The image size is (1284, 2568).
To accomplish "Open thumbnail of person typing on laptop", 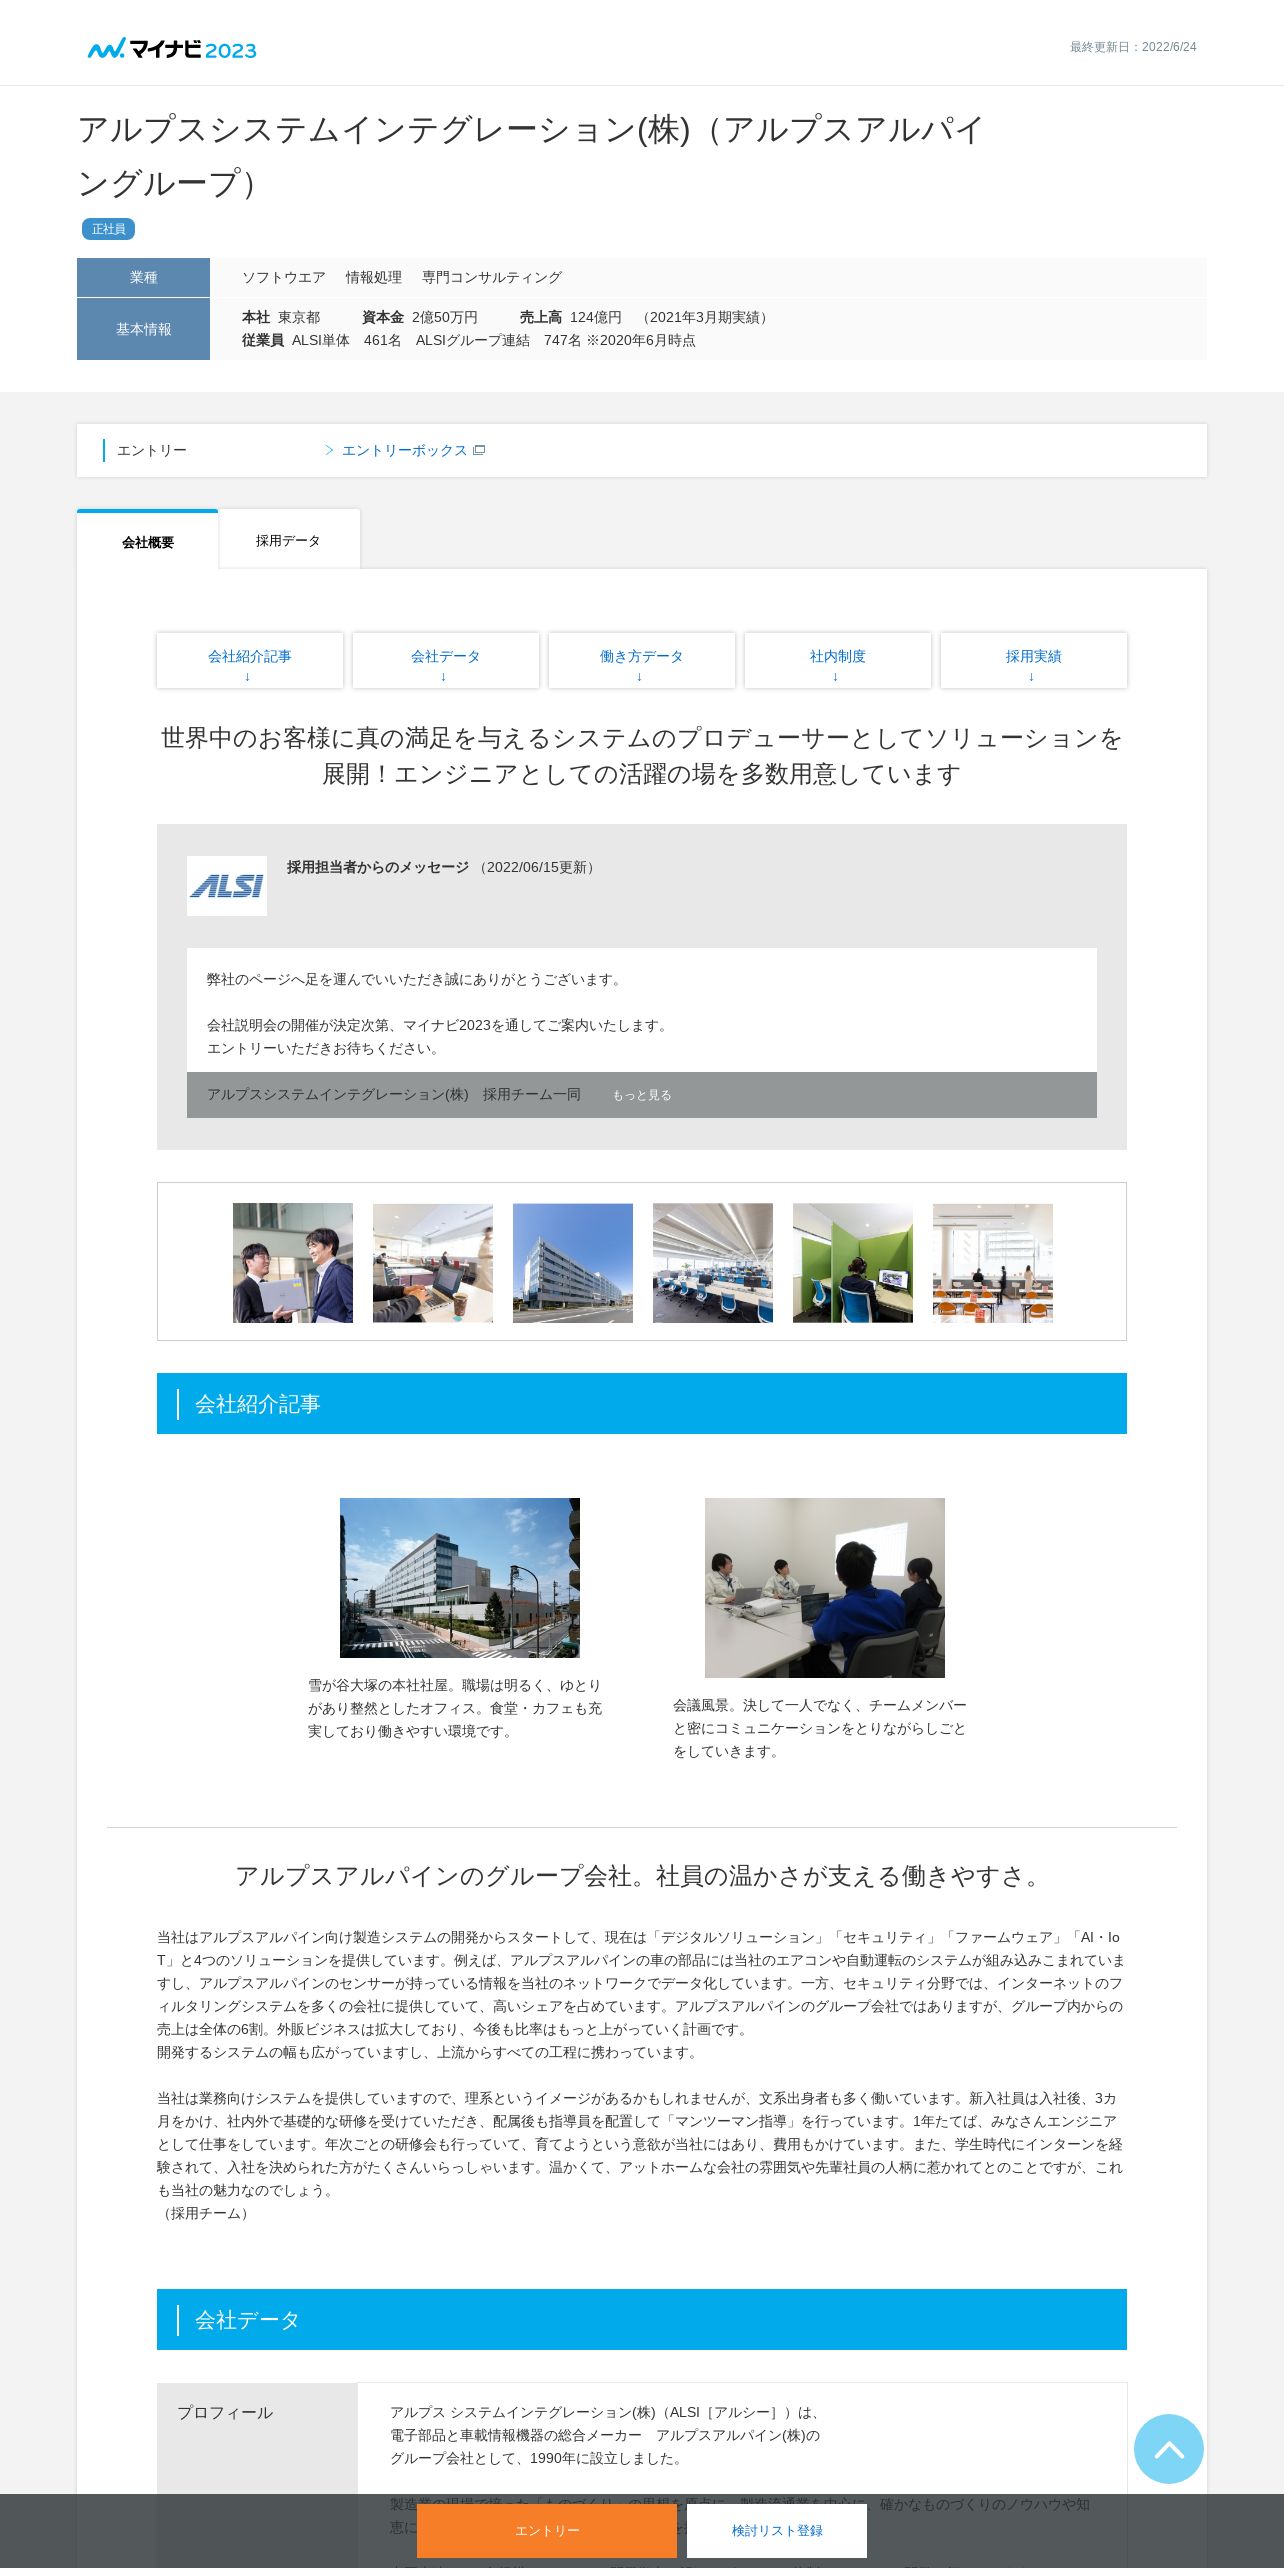I will [433, 1262].
